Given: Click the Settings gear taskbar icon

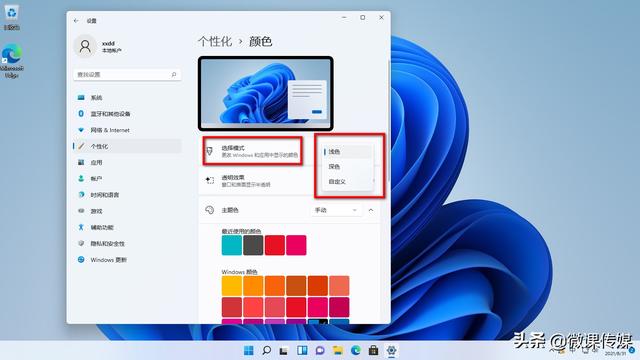Looking at the screenshot, I should pos(391,351).
